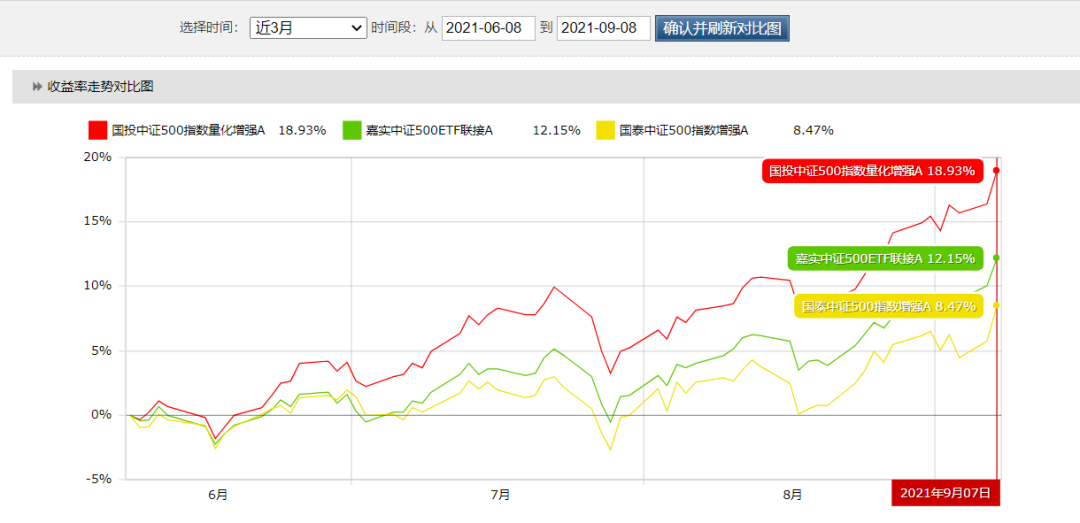Click the 10% y-axis label
This screenshot has width=1080, height=523.
[x=98, y=286]
